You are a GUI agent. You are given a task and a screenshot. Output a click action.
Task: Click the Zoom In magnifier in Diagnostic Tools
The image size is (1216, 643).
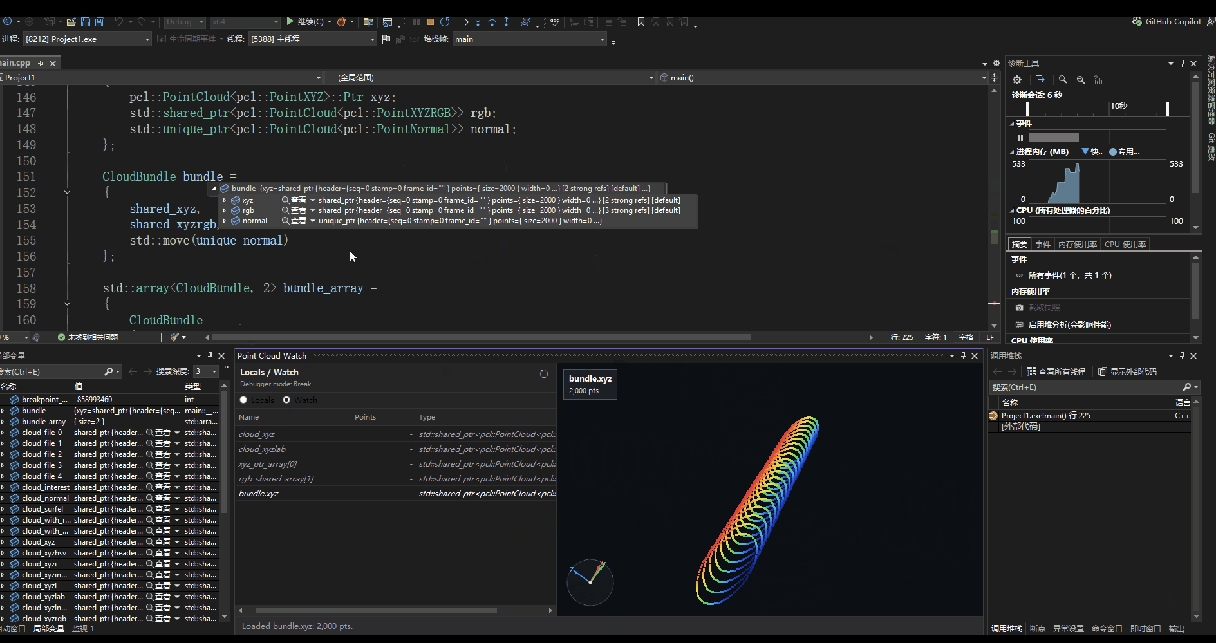(1063, 79)
